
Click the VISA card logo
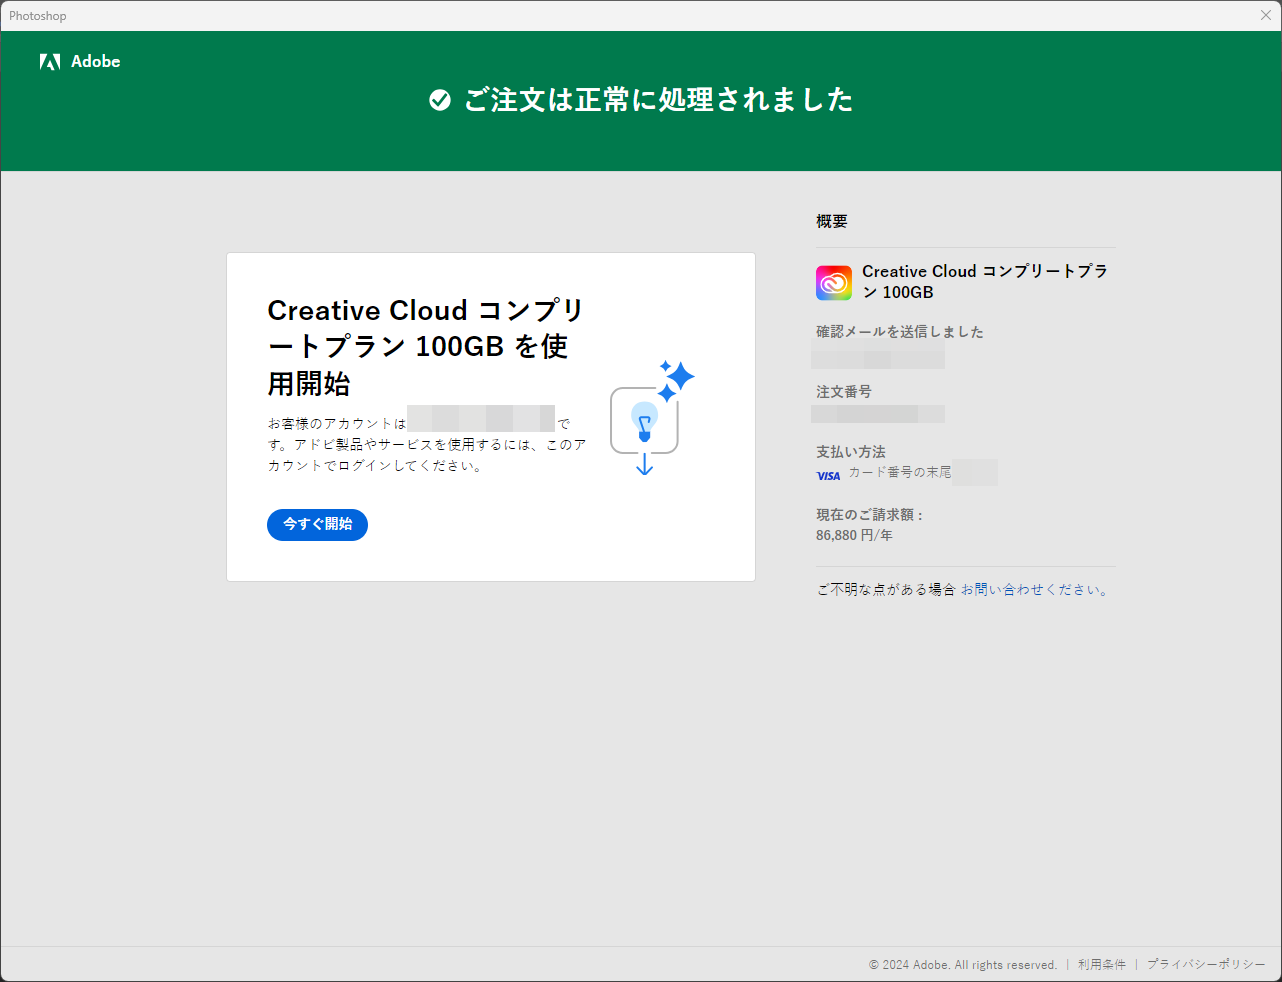pos(828,476)
